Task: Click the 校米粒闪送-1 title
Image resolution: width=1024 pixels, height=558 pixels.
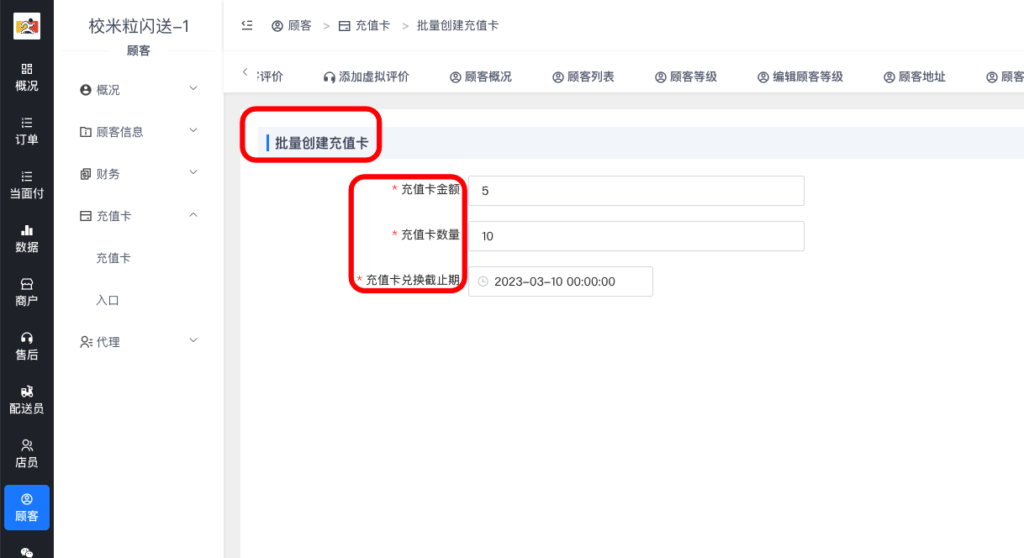Action: coord(138,26)
